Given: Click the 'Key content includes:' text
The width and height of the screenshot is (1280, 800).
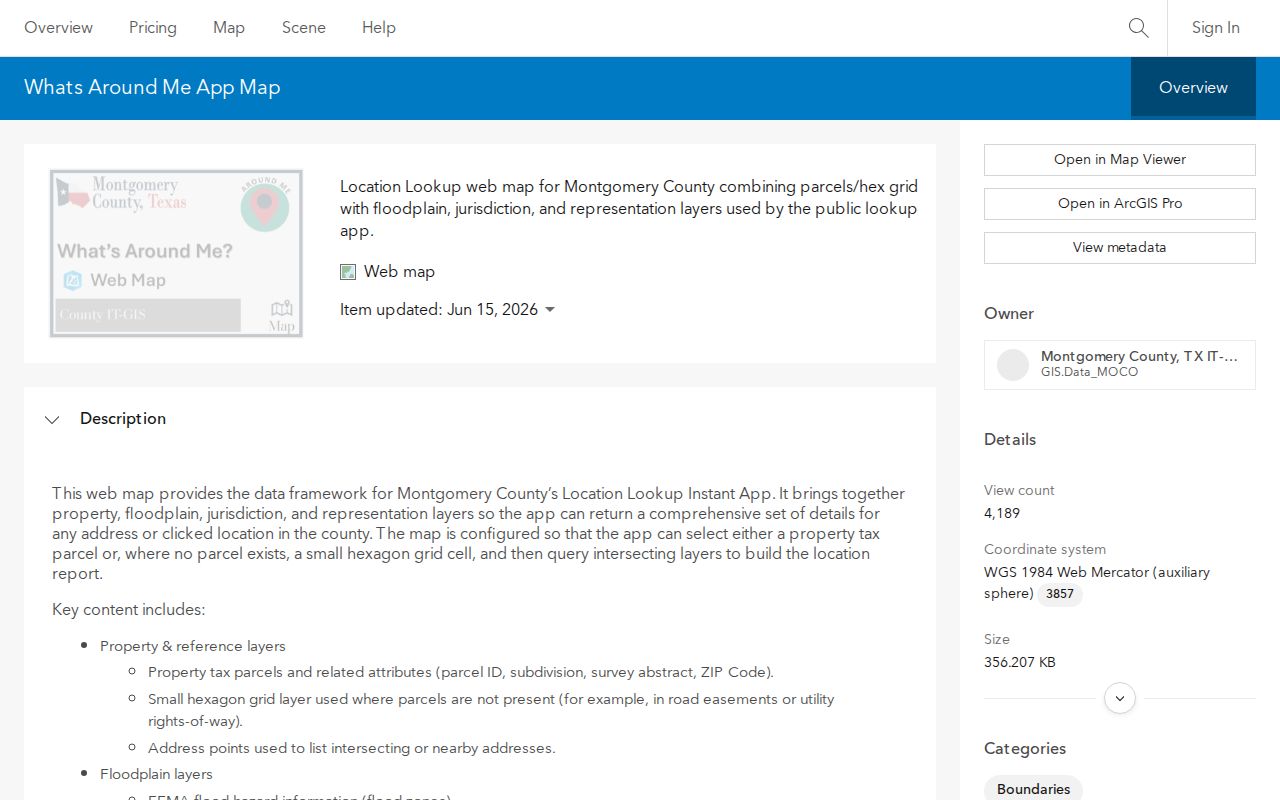Looking at the screenshot, I should [x=128, y=610].
